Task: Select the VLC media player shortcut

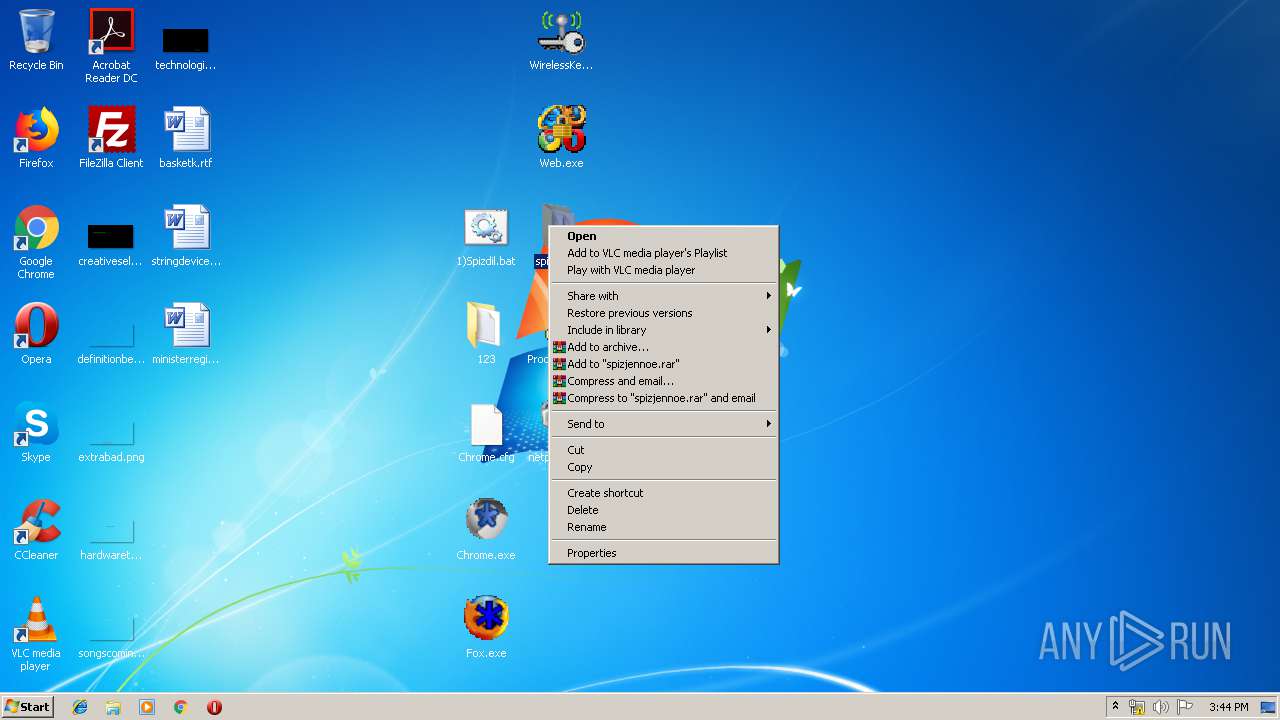Action: [x=36, y=633]
